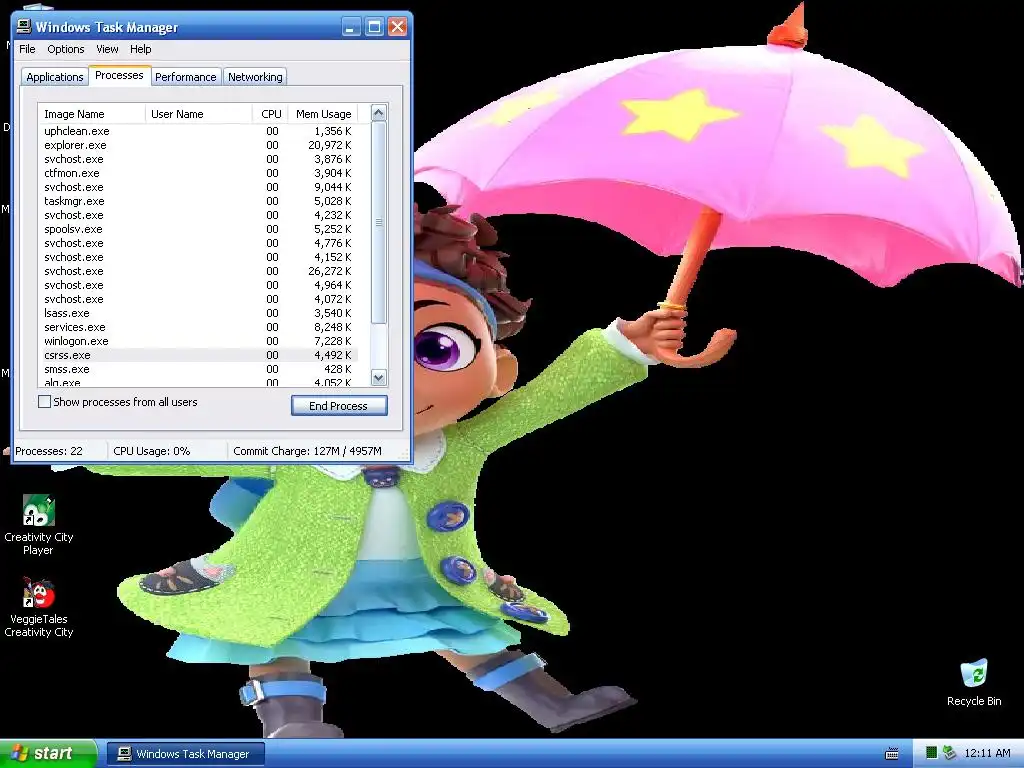1024x768 pixels.
Task: Select the VeggieTales Creativity City desktop icon
Action: tap(39, 607)
